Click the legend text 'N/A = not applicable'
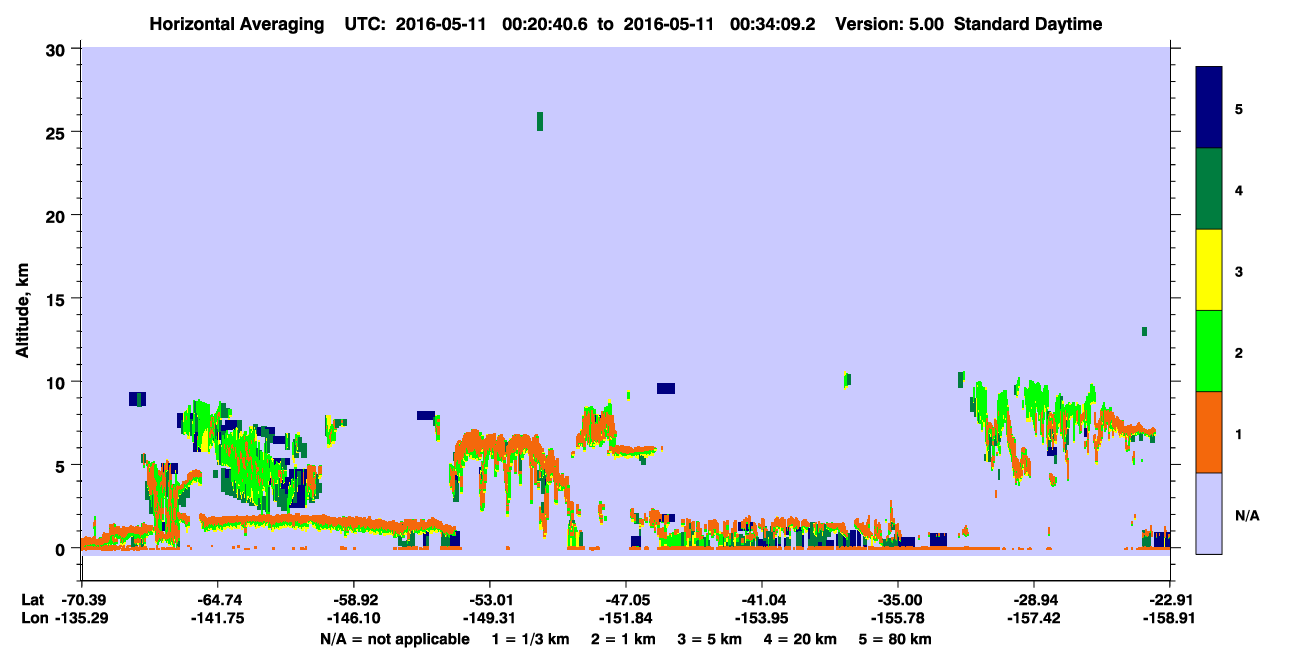 [x=394, y=639]
